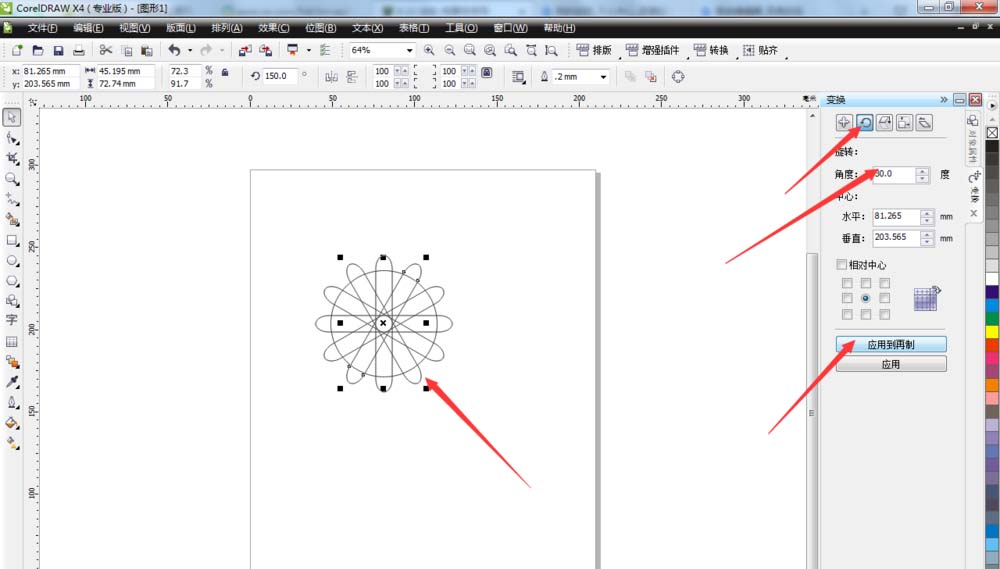The width and height of the screenshot is (1000, 569).
Task: Select the Ellipse tool in the toolbox
Action: pyautogui.click(x=11, y=261)
